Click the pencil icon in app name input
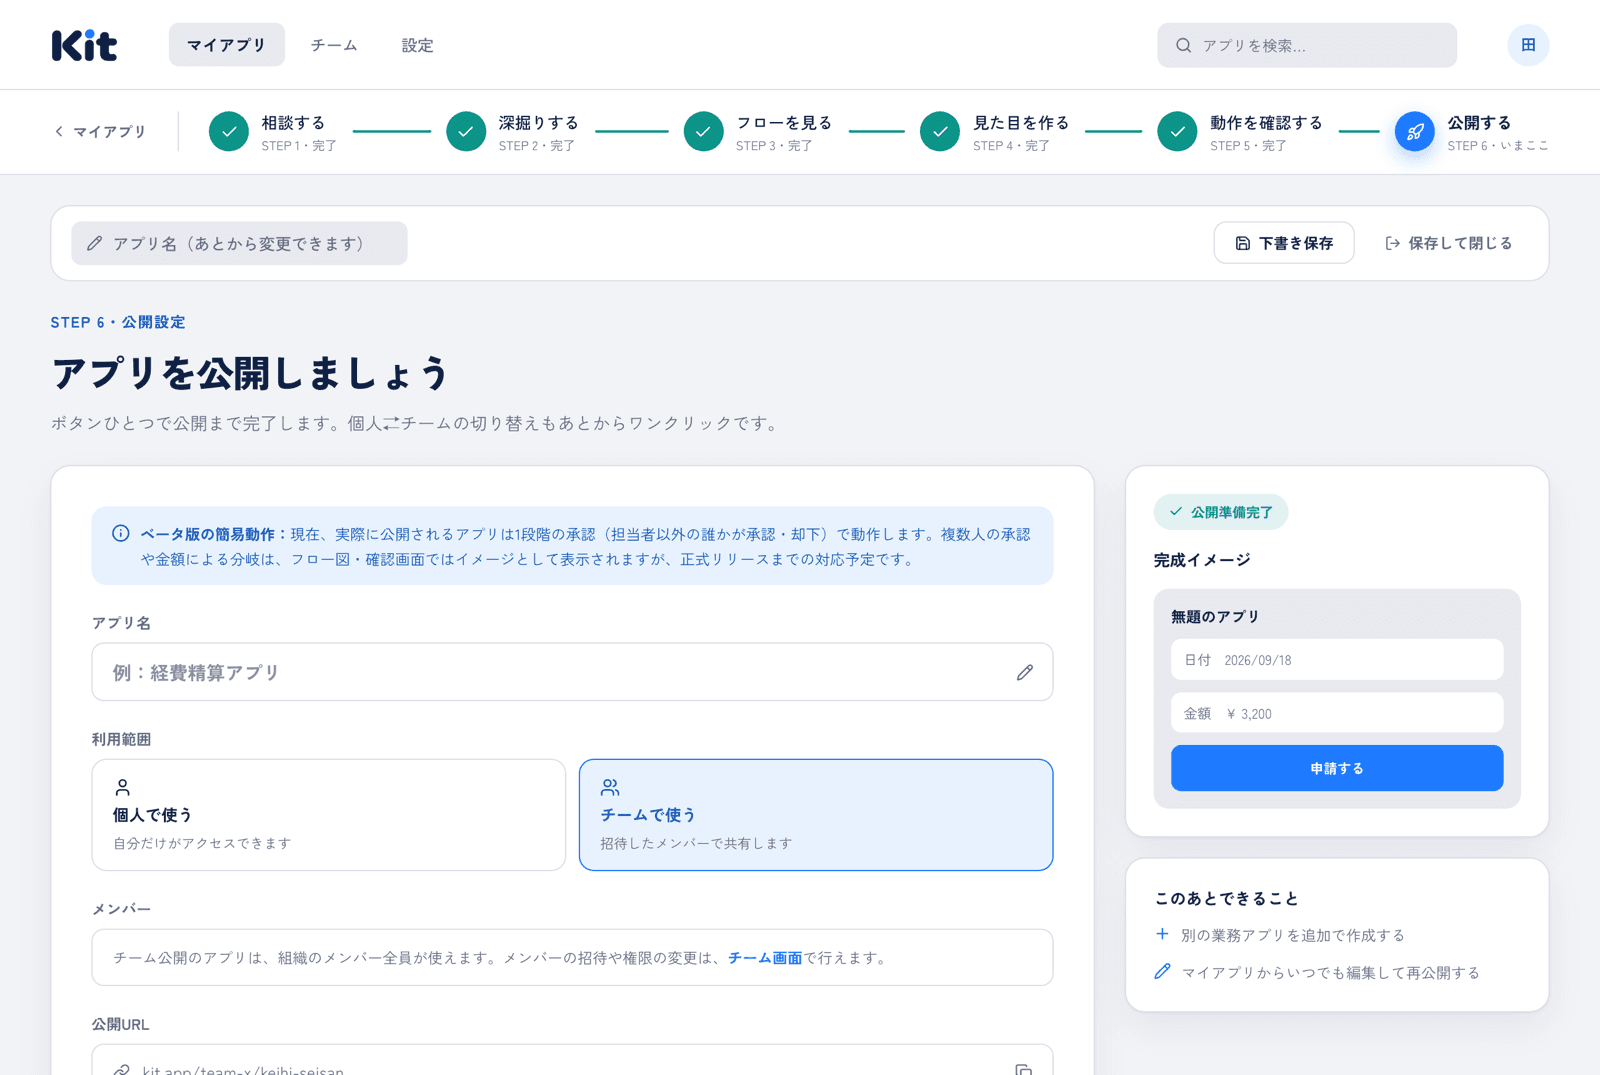 coord(1025,672)
